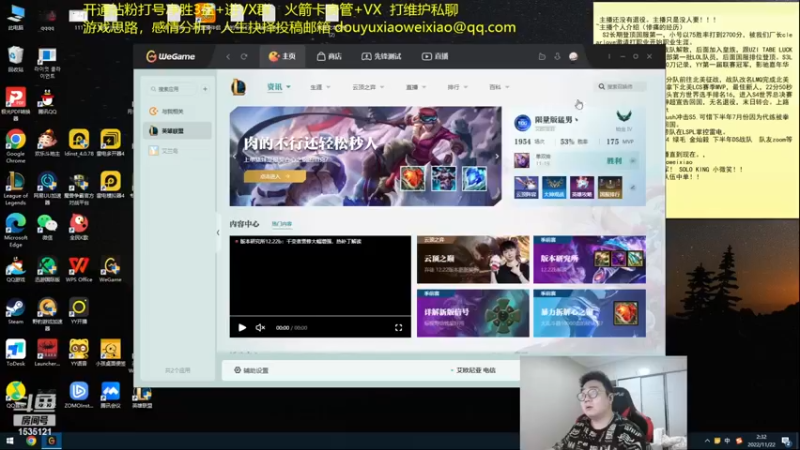This screenshot has width=800, height=450.
Task: Select the Google Chrome desktop shortcut
Action: (x=16, y=146)
